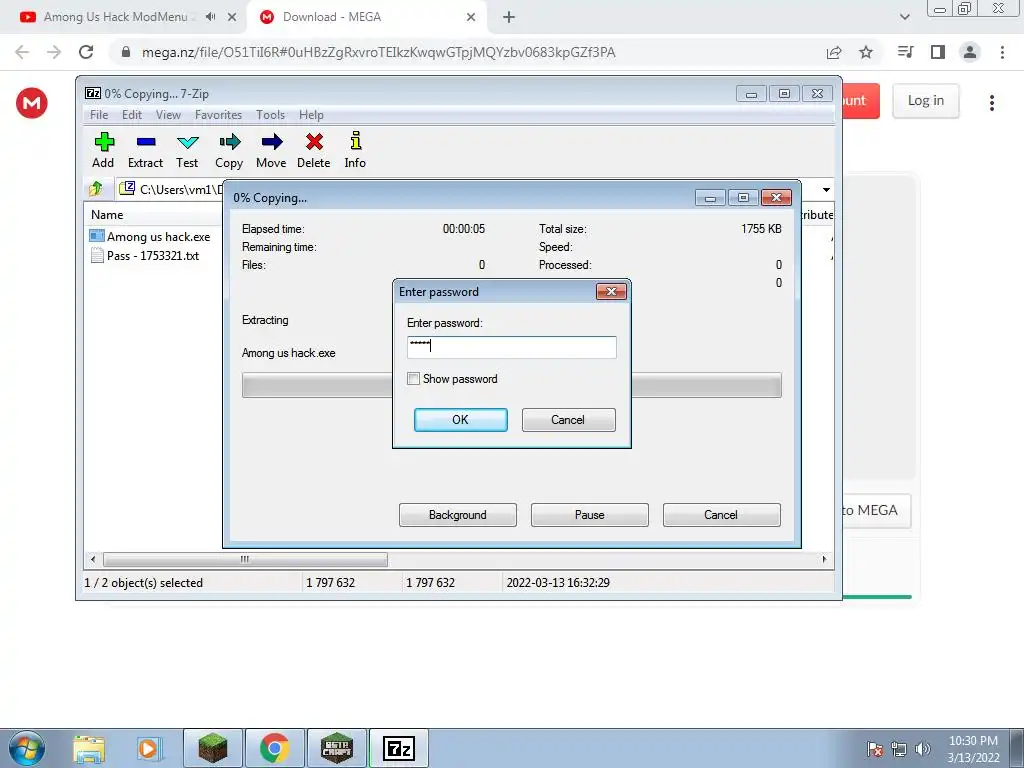Toggle Chrome side panel icon
Viewport: 1024px width, 768px height.
[x=938, y=52]
